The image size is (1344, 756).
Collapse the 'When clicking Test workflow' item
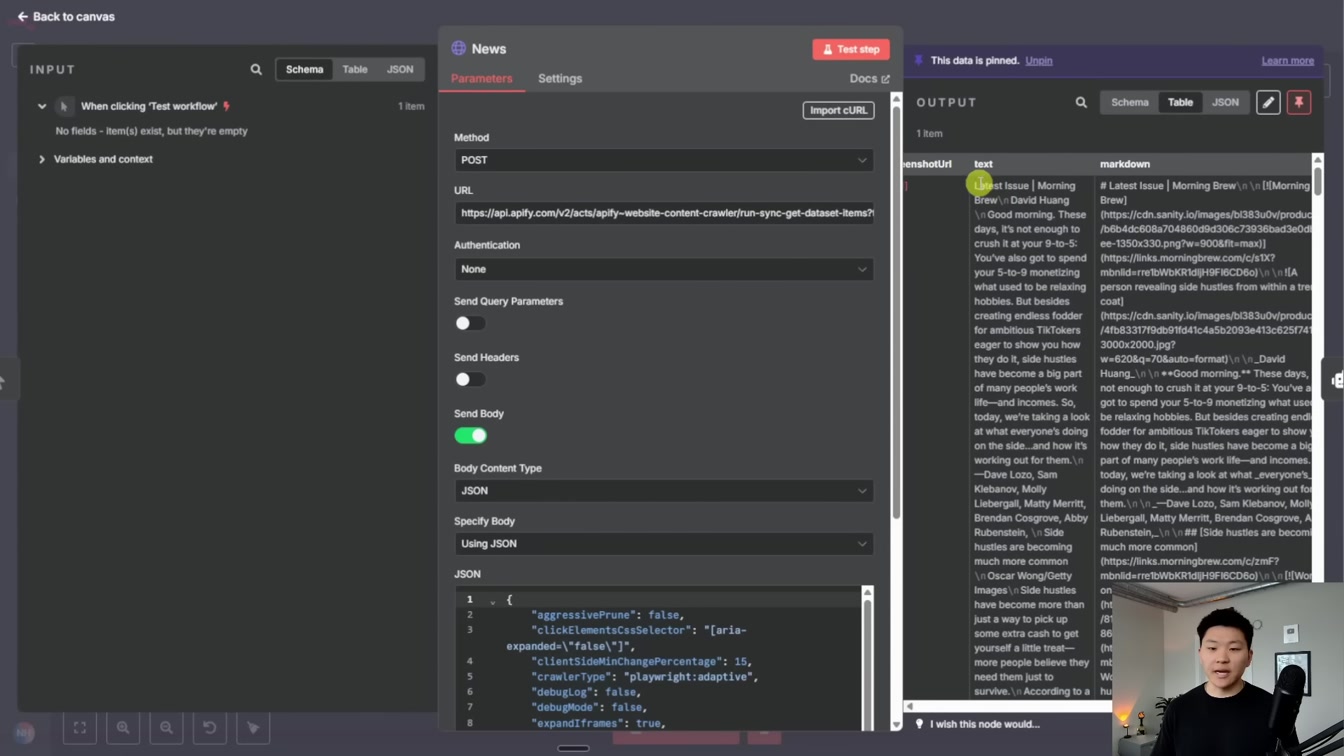(x=42, y=106)
